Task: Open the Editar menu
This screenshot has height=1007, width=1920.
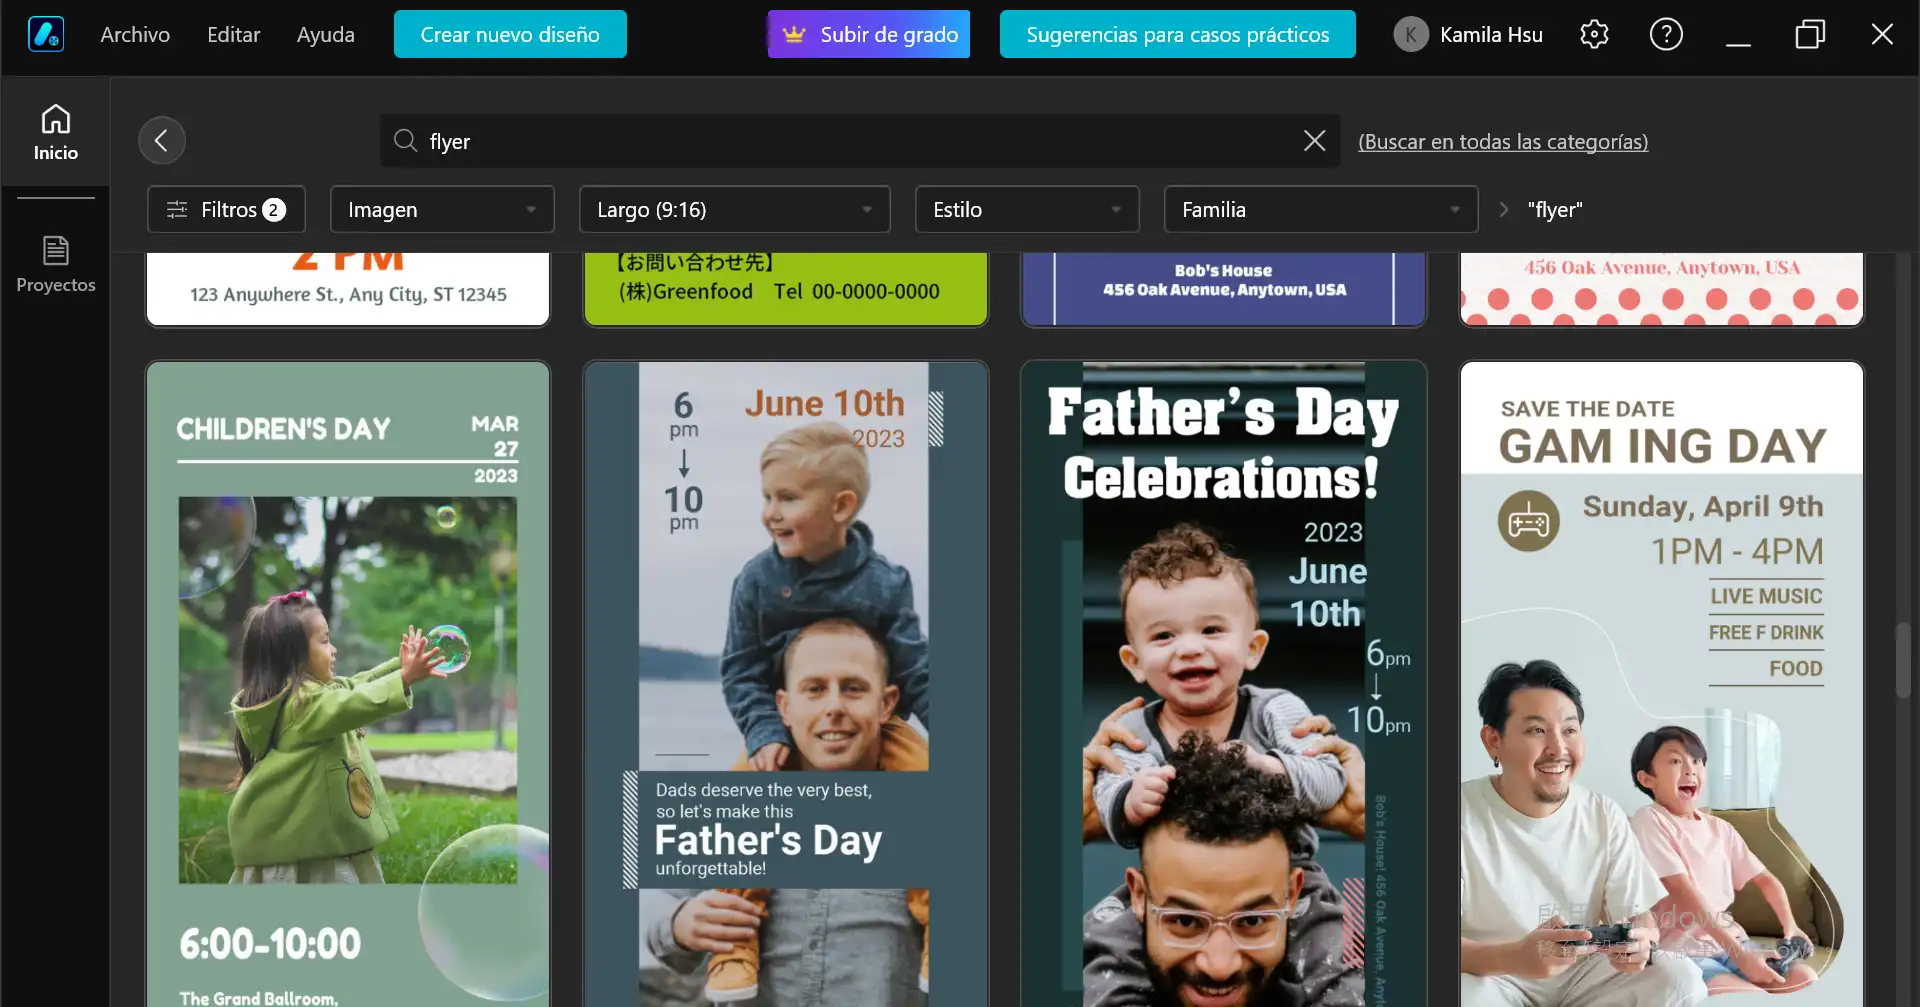Action: 233,34
